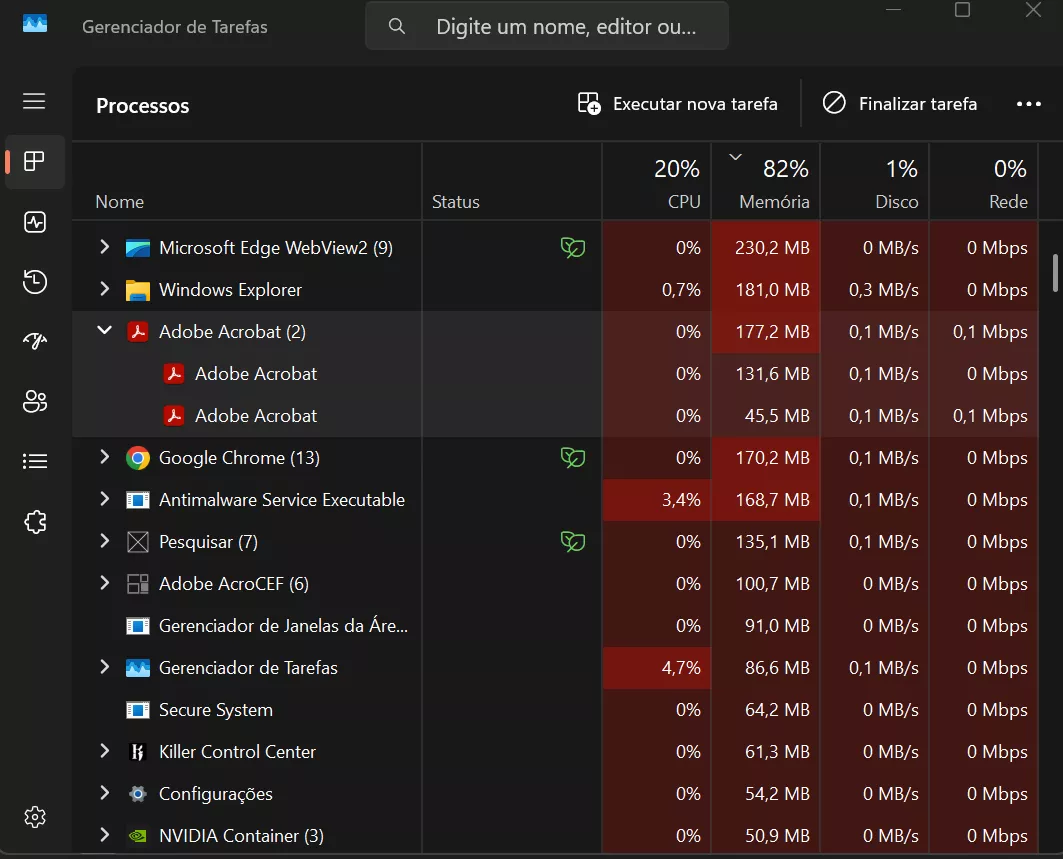
Task: Open the Users page in sidebar
Action: (35, 402)
